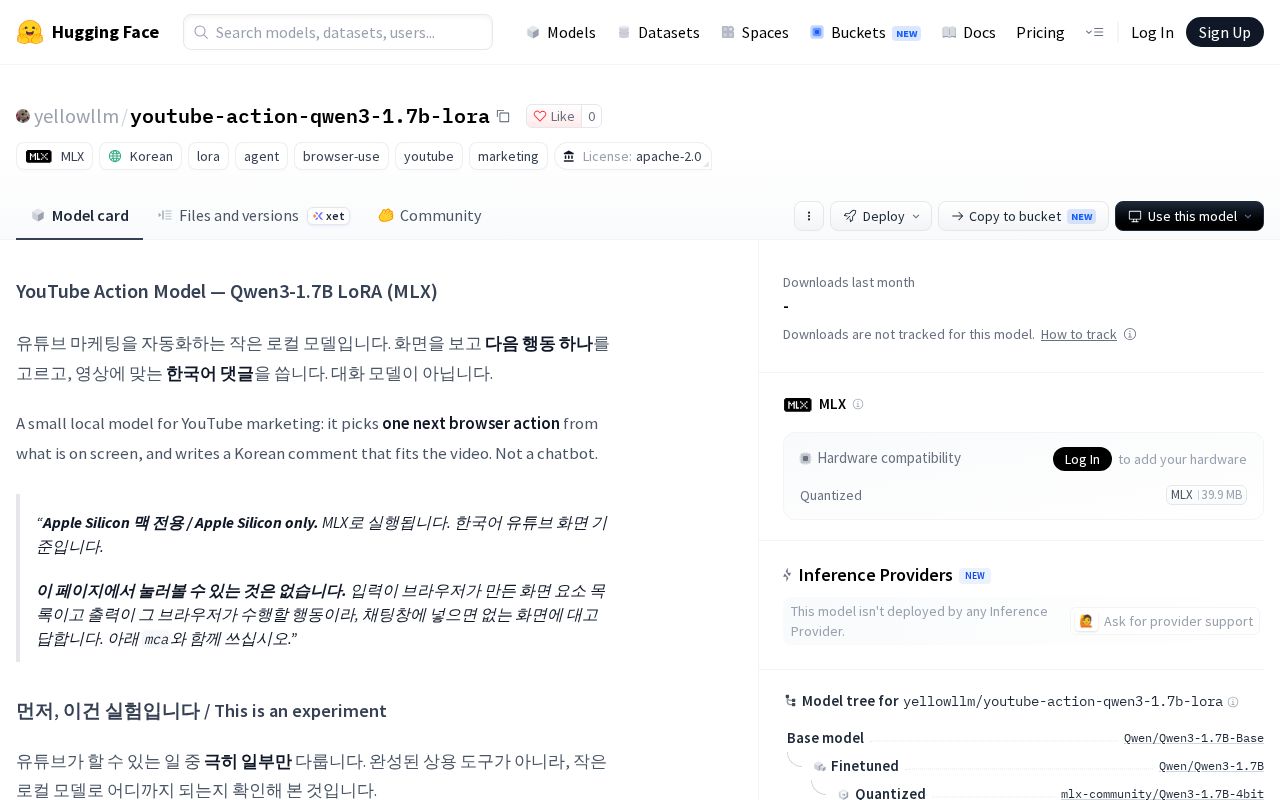This screenshot has height=800, width=1280.
Task: Open the Use this model dropdown
Action: 1189,216
